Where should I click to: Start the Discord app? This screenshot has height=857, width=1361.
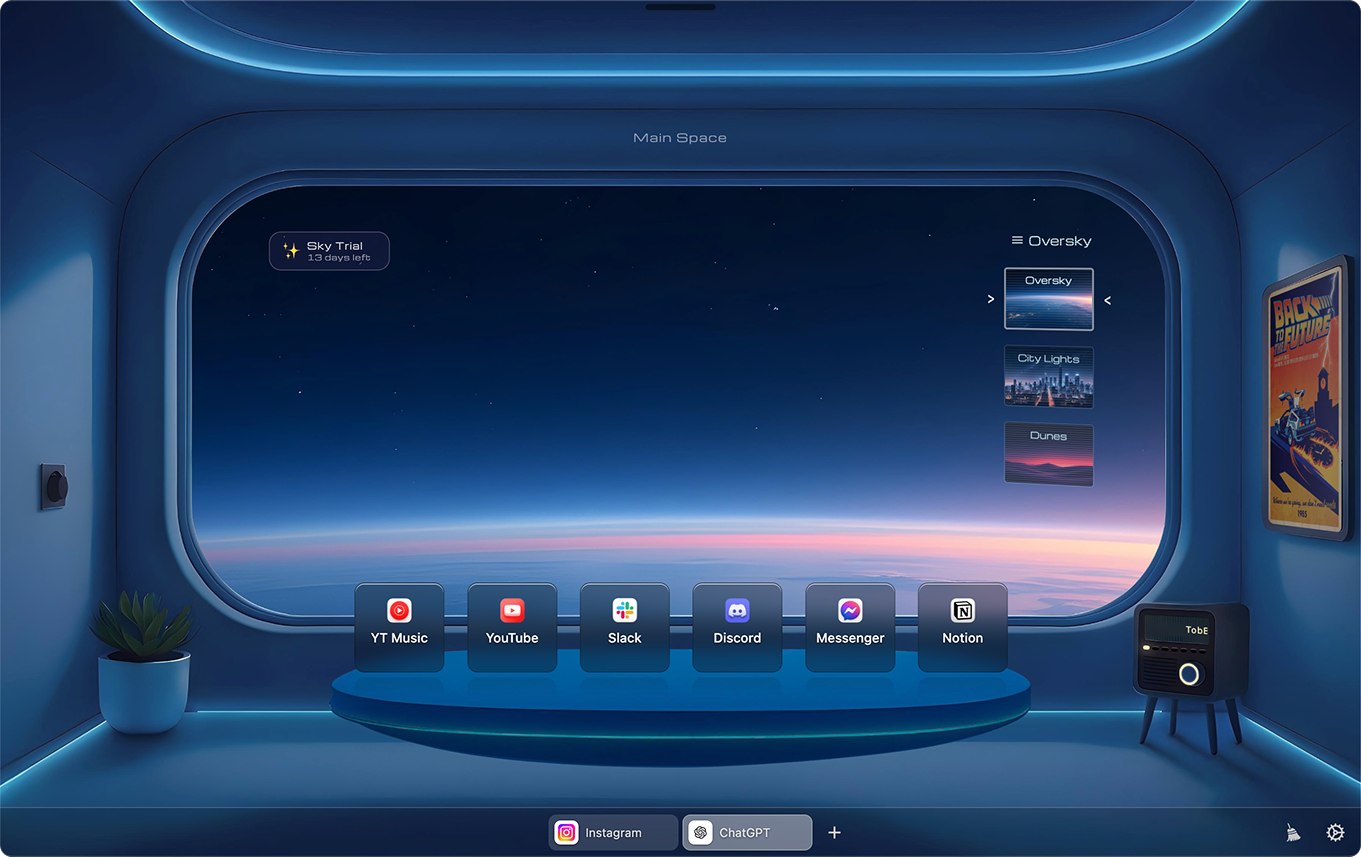[x=737, y=627]
